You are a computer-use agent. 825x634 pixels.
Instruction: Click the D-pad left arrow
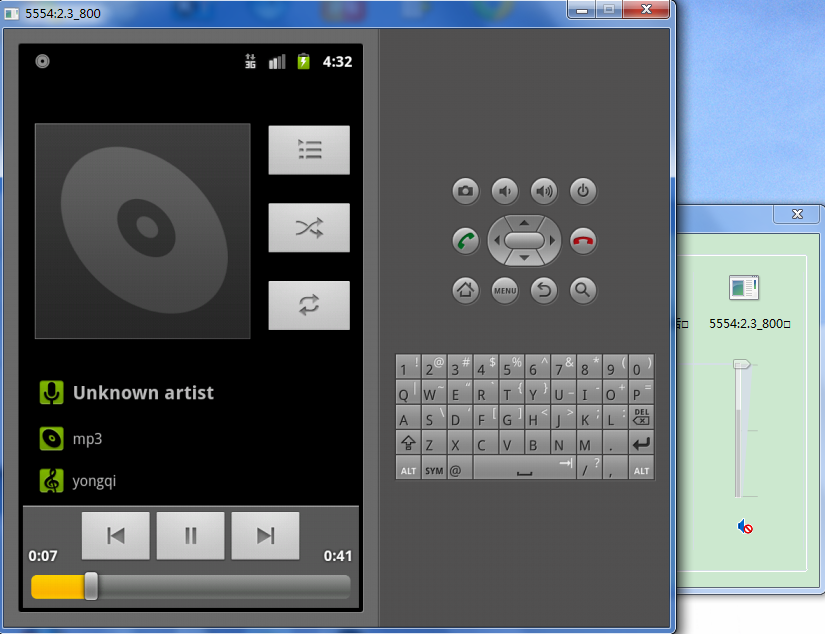point(496,240)
